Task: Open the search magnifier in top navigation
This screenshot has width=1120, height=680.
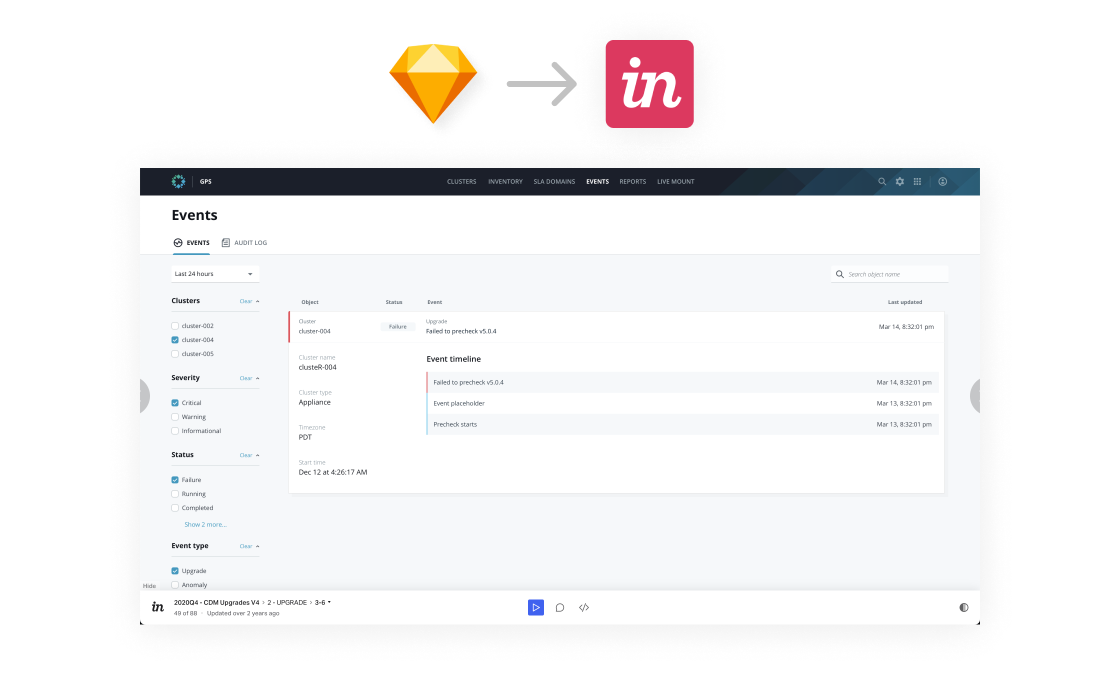Action: 881,181
